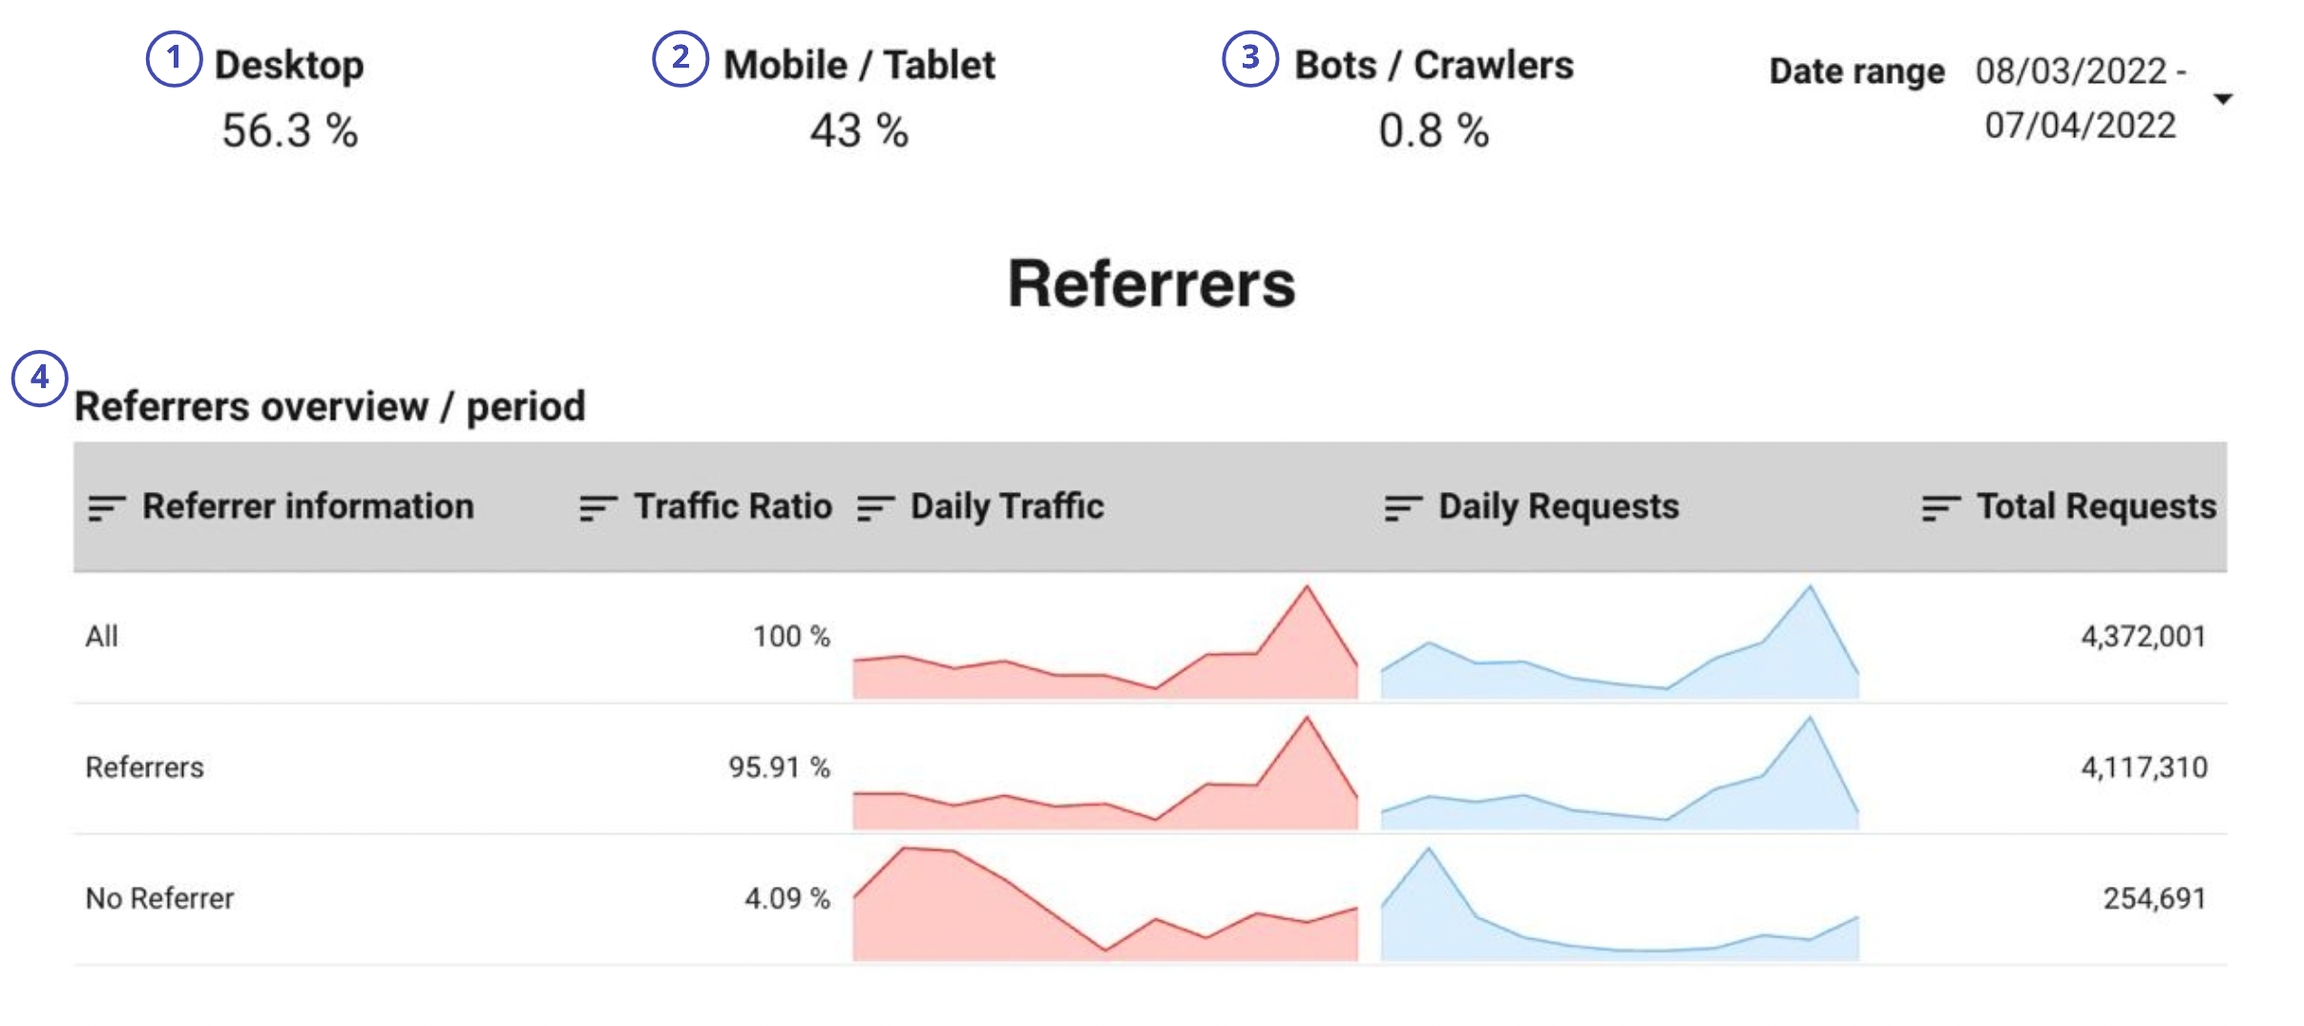2304x1026 pixels.
Task: Click the circled number 2 marker
Action: (680, 59)
